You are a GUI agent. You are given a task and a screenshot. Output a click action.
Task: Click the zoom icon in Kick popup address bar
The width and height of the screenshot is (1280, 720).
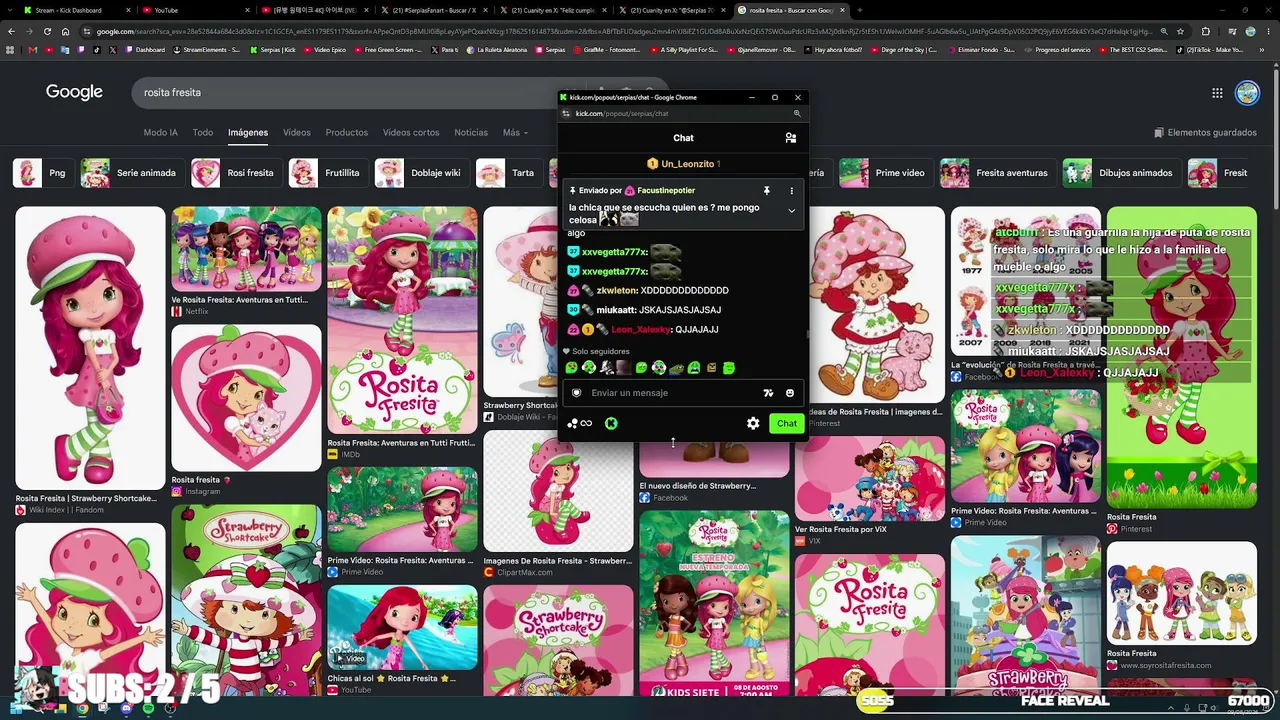[797, 113]
